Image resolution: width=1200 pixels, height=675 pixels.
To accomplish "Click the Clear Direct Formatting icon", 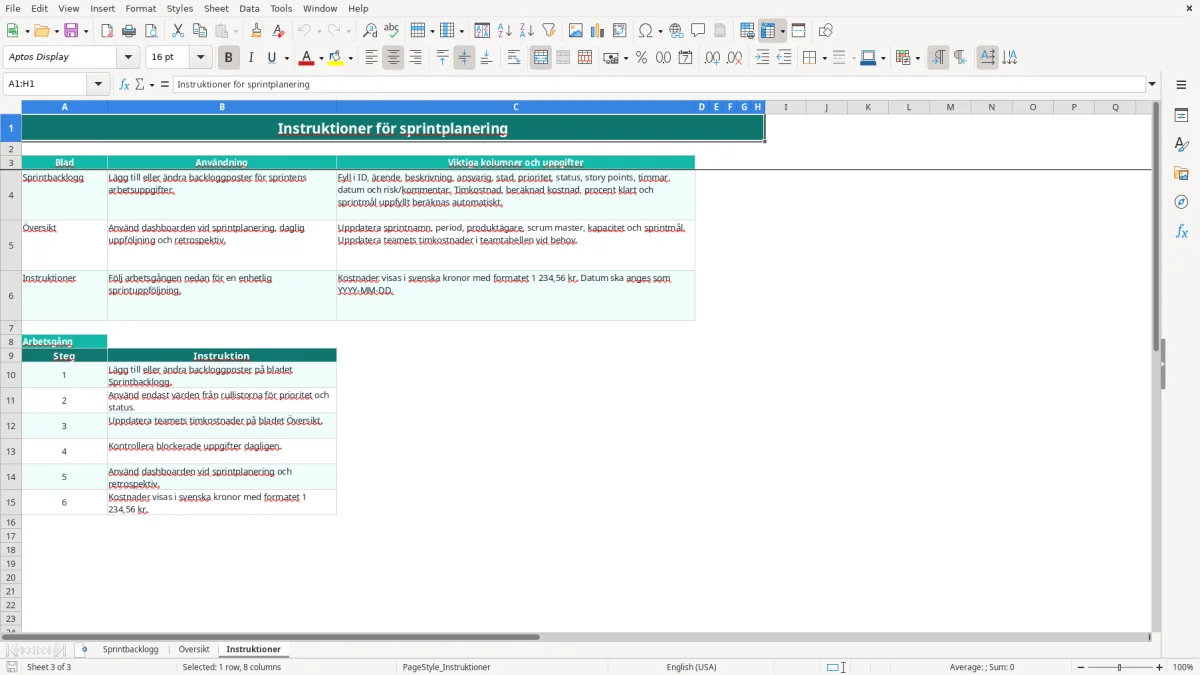I will point(279,31).
